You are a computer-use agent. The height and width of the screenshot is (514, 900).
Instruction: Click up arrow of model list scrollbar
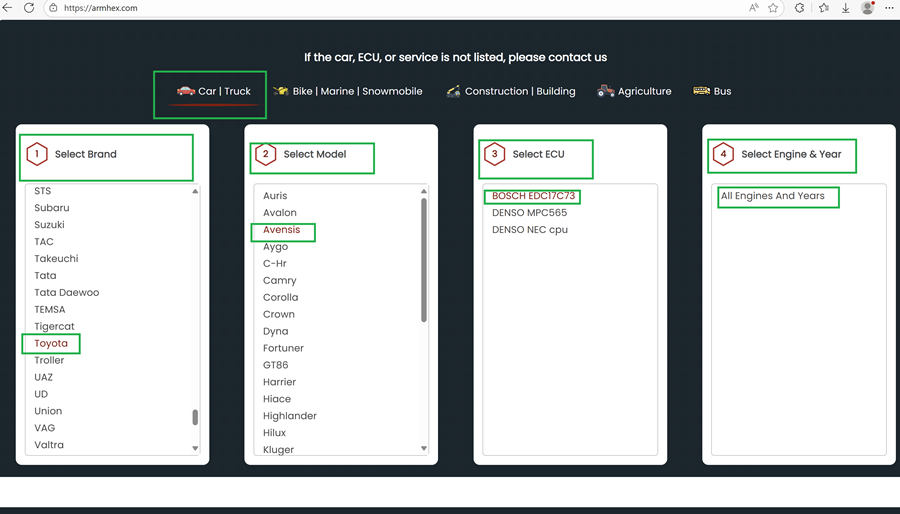point(424,191)
